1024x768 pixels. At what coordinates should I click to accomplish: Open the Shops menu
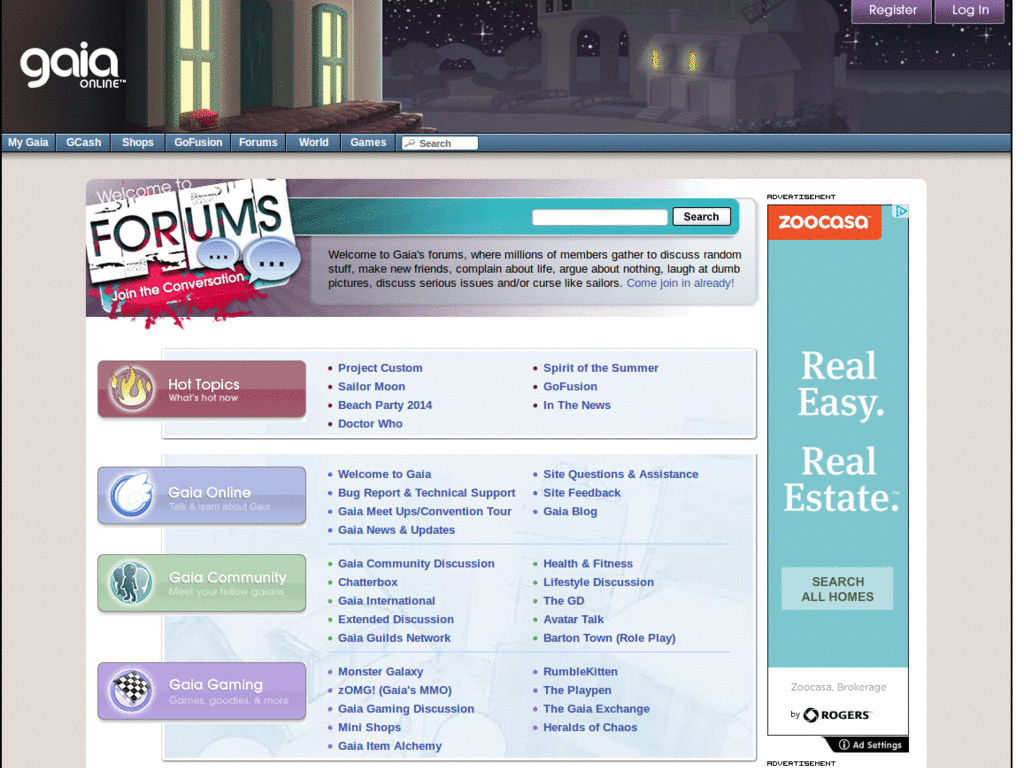coord(138,142)
